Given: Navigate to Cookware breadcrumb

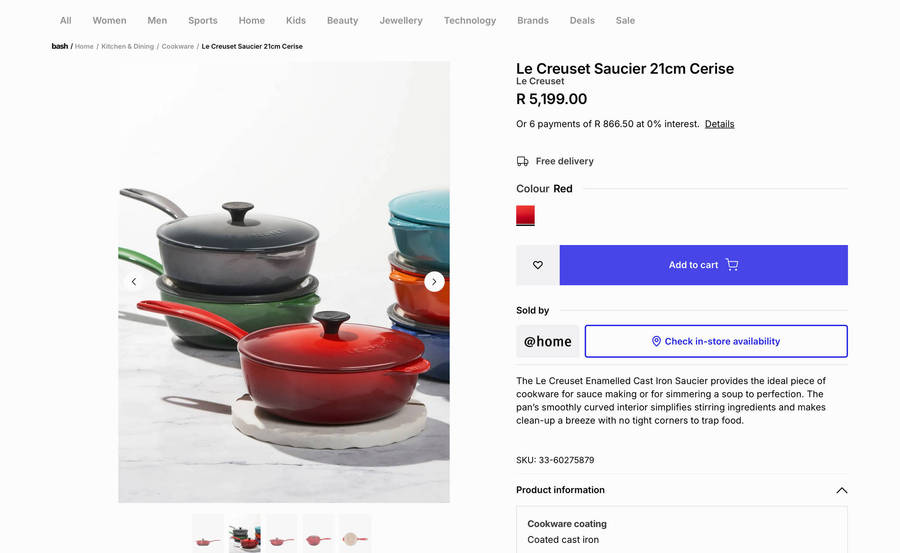Looking at the screenshot, I should pos(177,46).
